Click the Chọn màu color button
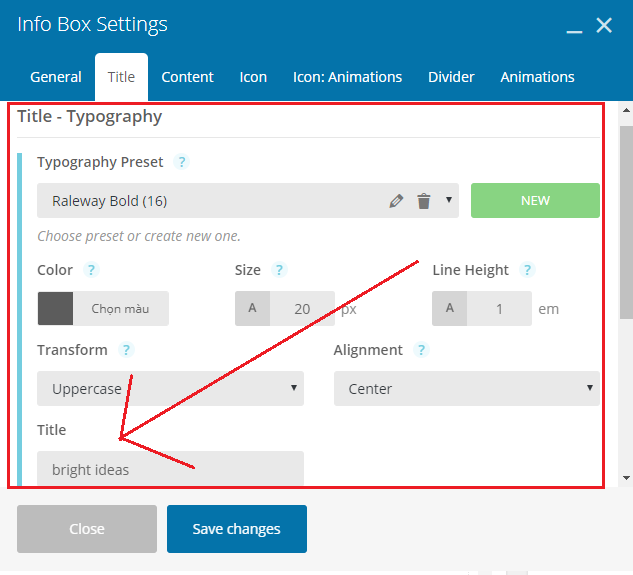The image size is (633, 575). (x=121, y=308)
